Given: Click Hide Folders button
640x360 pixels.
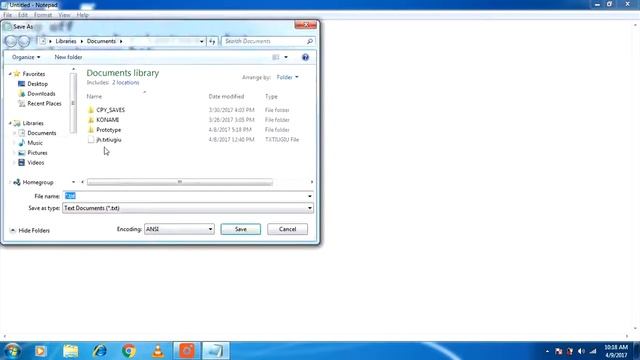Looking at the screenshot, I should tap(30, 231).
